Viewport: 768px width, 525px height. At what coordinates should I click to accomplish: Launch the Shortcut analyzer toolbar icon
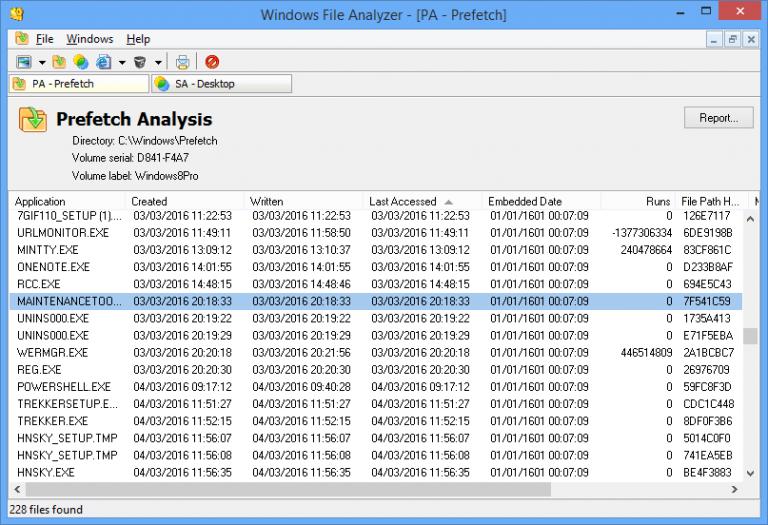[x=80, y=62]
